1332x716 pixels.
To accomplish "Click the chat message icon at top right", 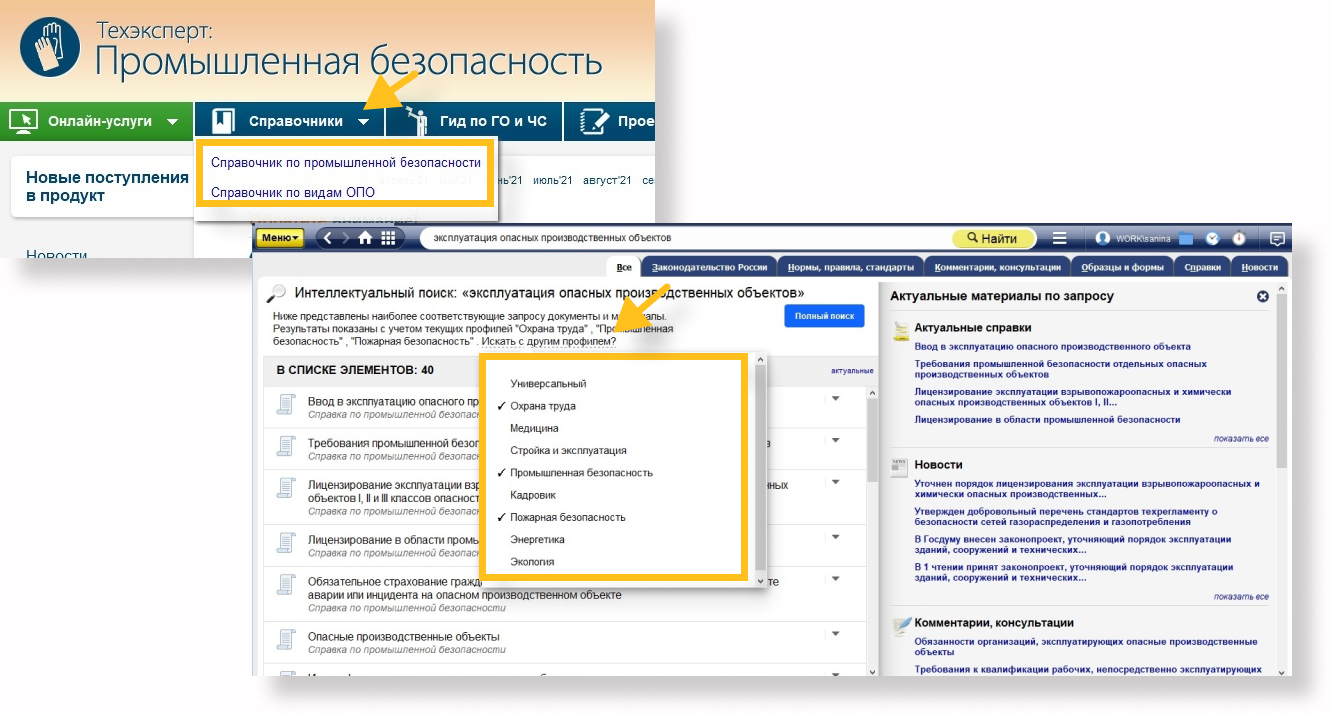I will pos(1277,238).
